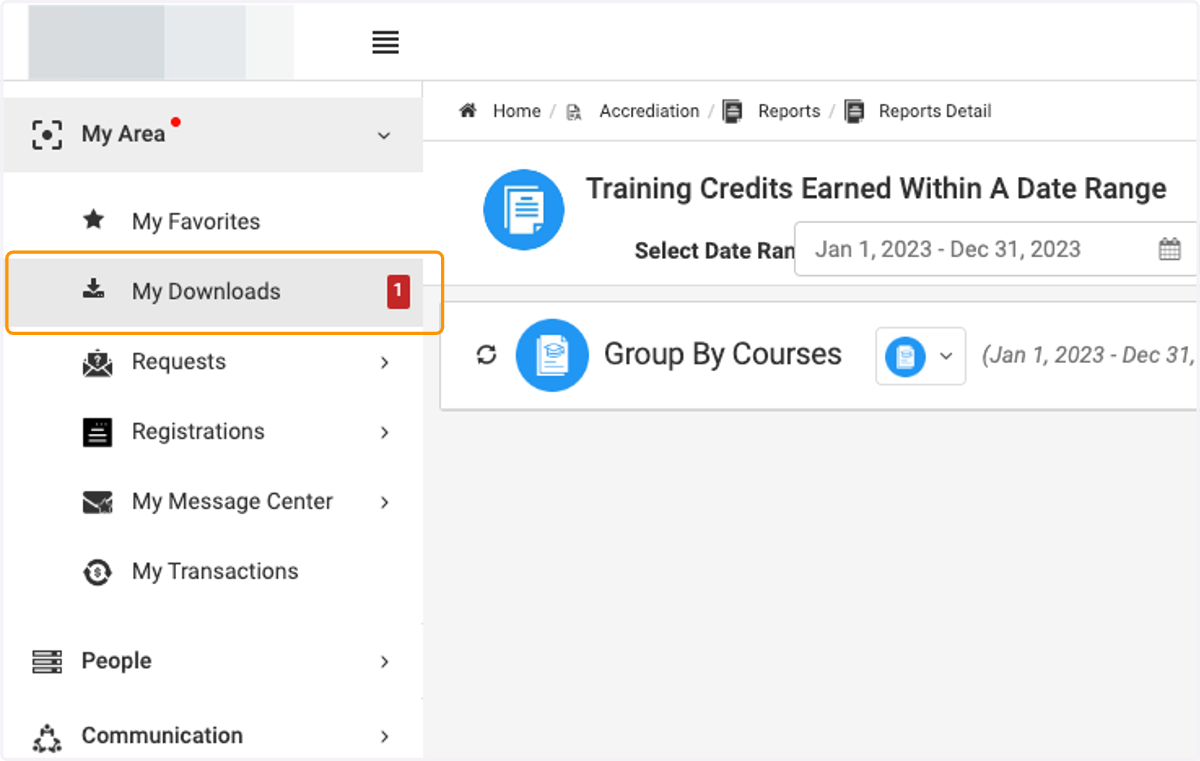Click the Reports breadcrumb document icon
This screenshot has width=1200, height=761.
[x=732, y=111]
